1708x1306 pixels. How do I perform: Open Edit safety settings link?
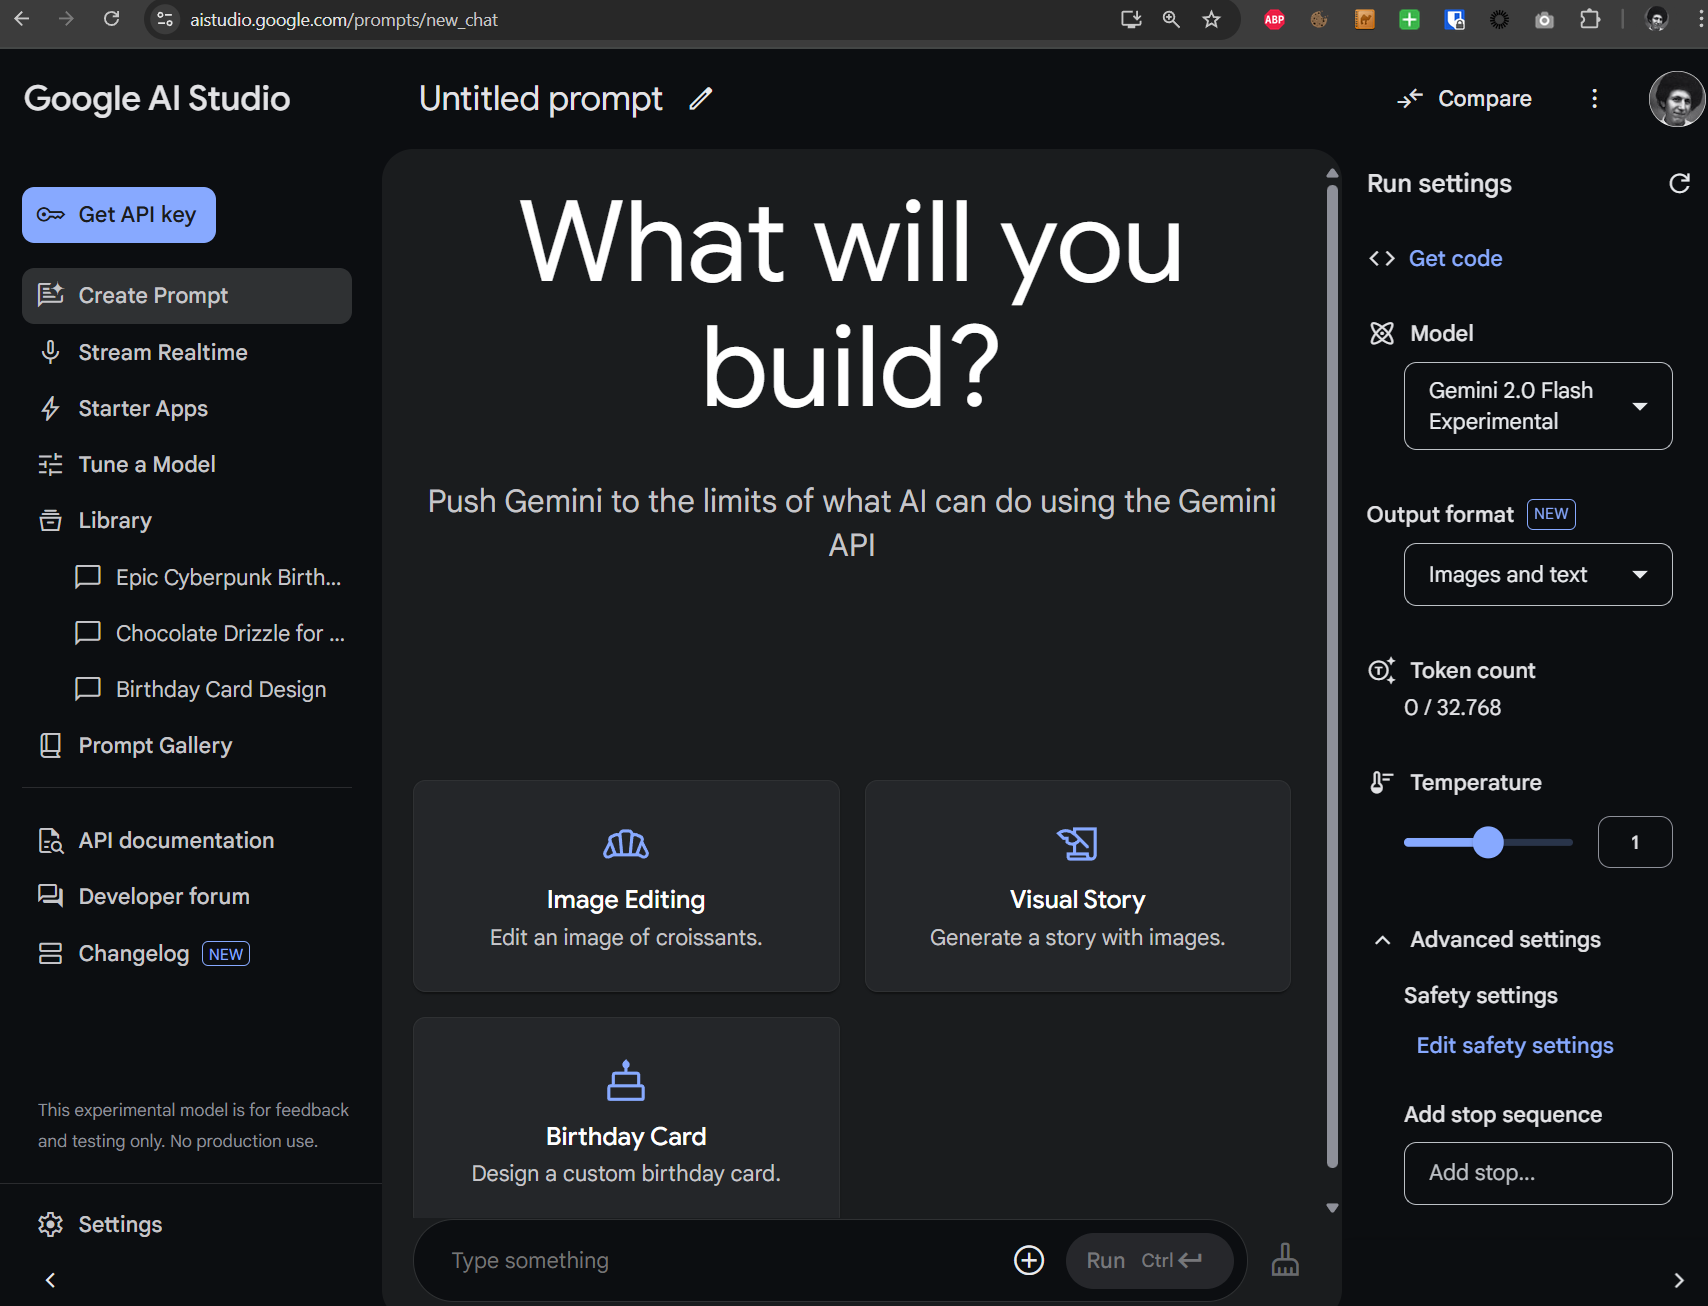pos(1515,1045)
